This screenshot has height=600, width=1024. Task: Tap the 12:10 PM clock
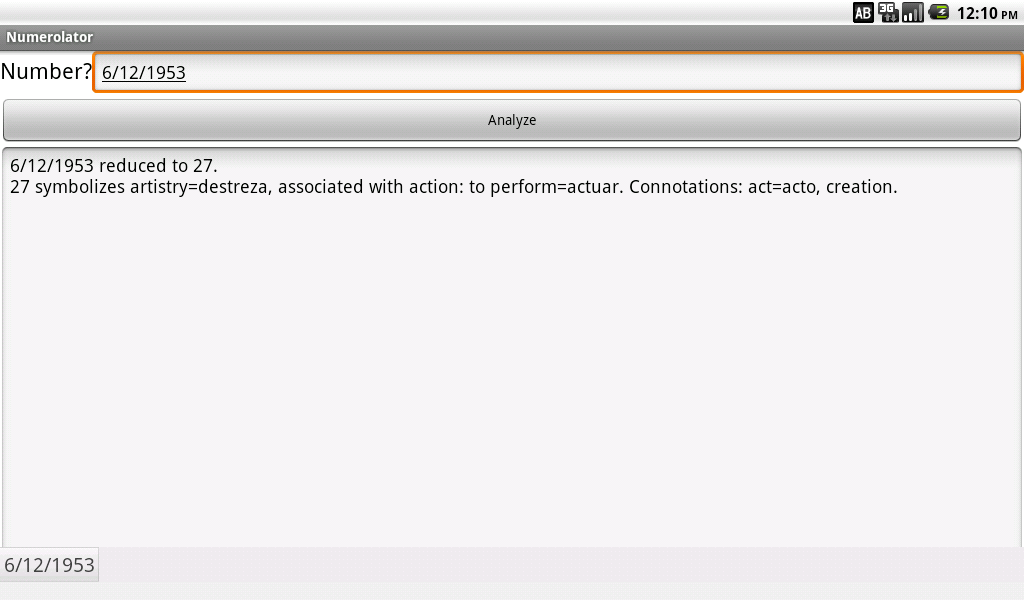coord(987,13)
